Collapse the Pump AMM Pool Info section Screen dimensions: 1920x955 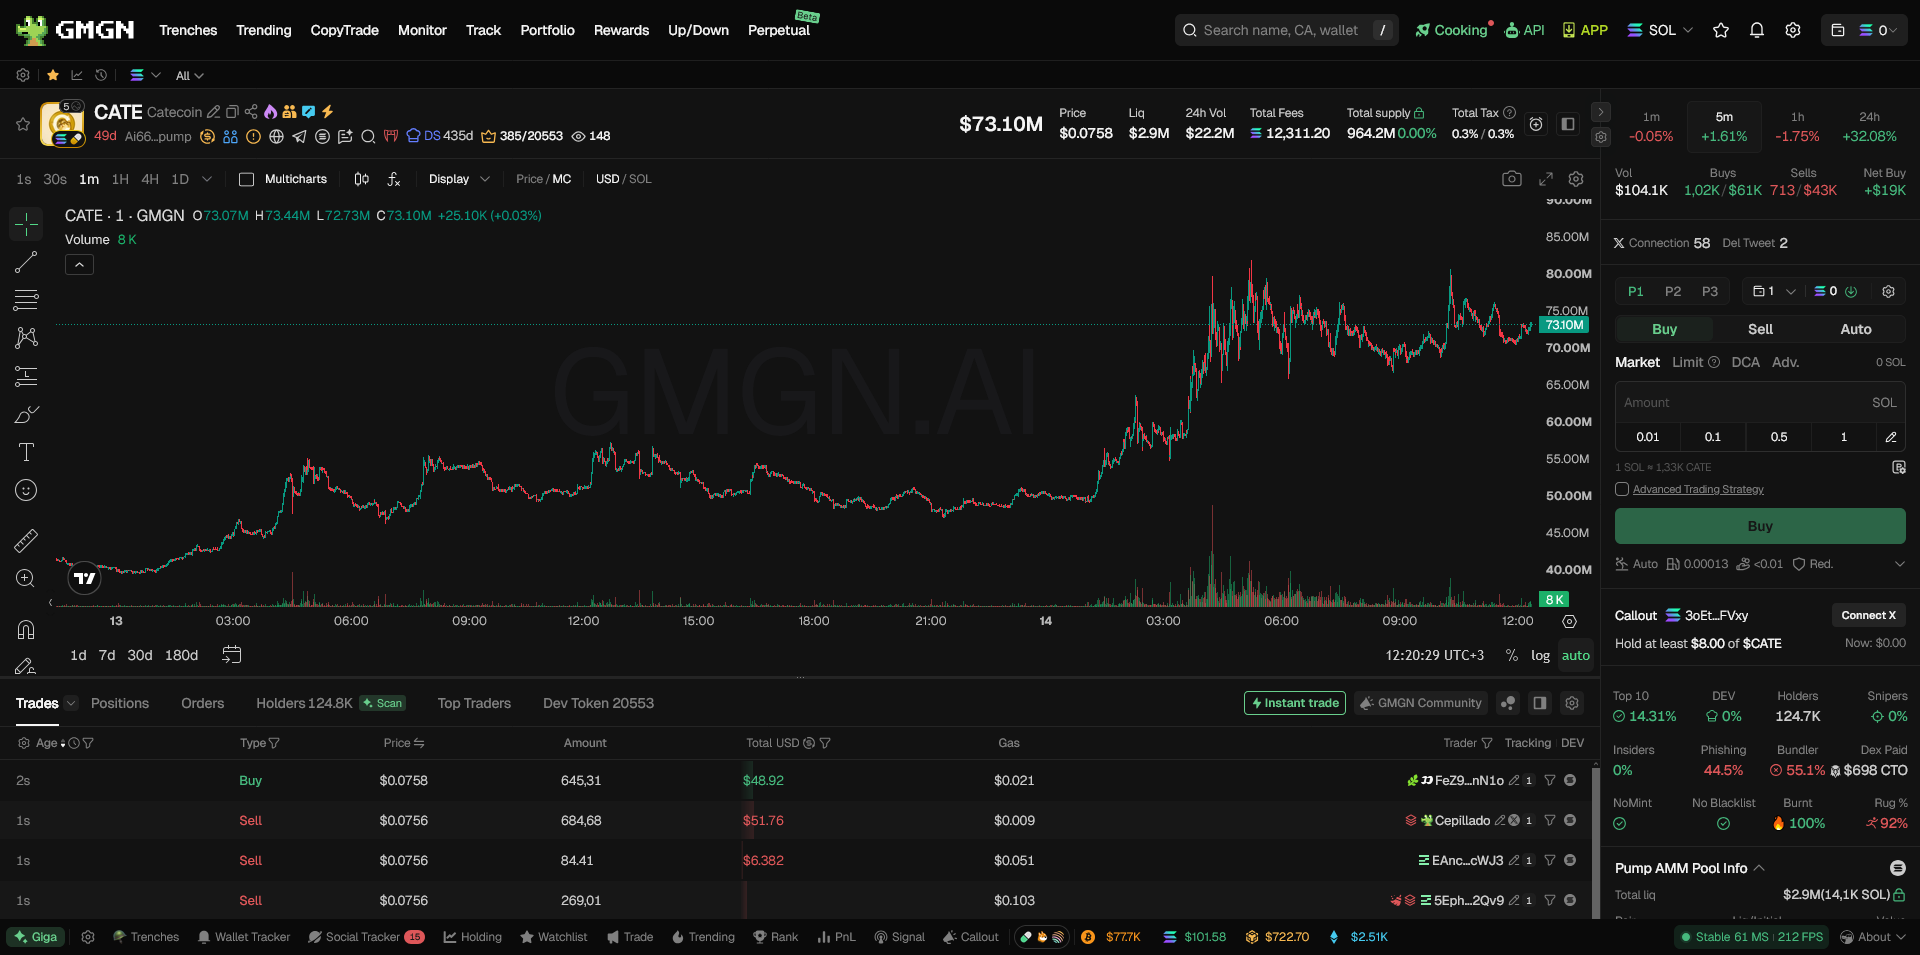tap(1759, 868)
